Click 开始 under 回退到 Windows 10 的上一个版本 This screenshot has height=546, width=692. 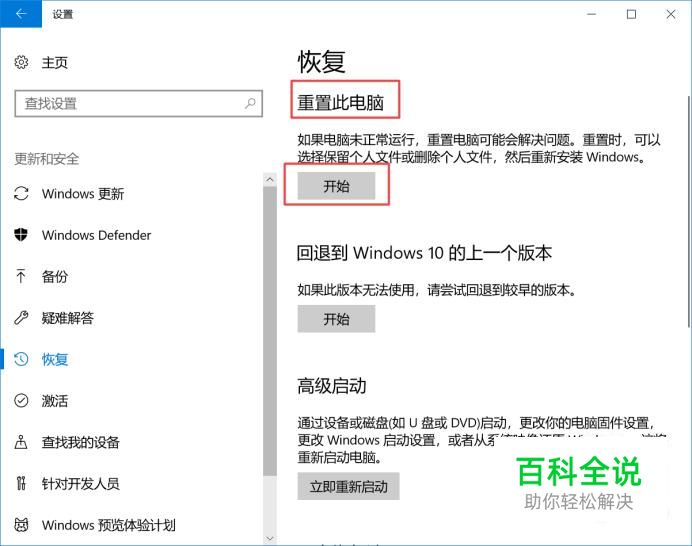(x=336, y=319)
